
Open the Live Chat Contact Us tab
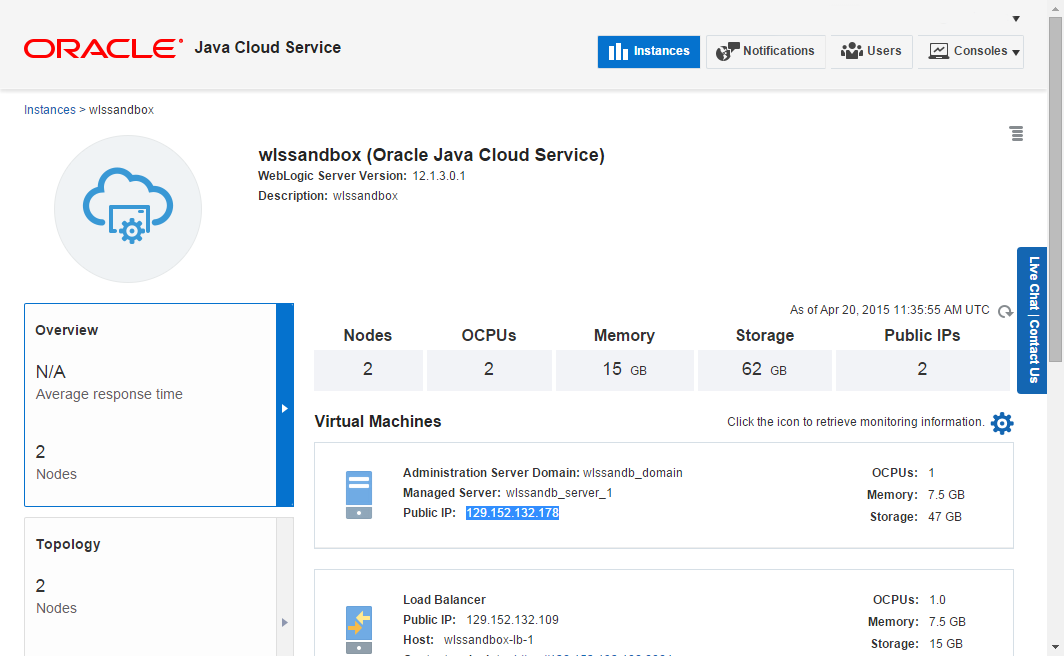(1033, 320)
